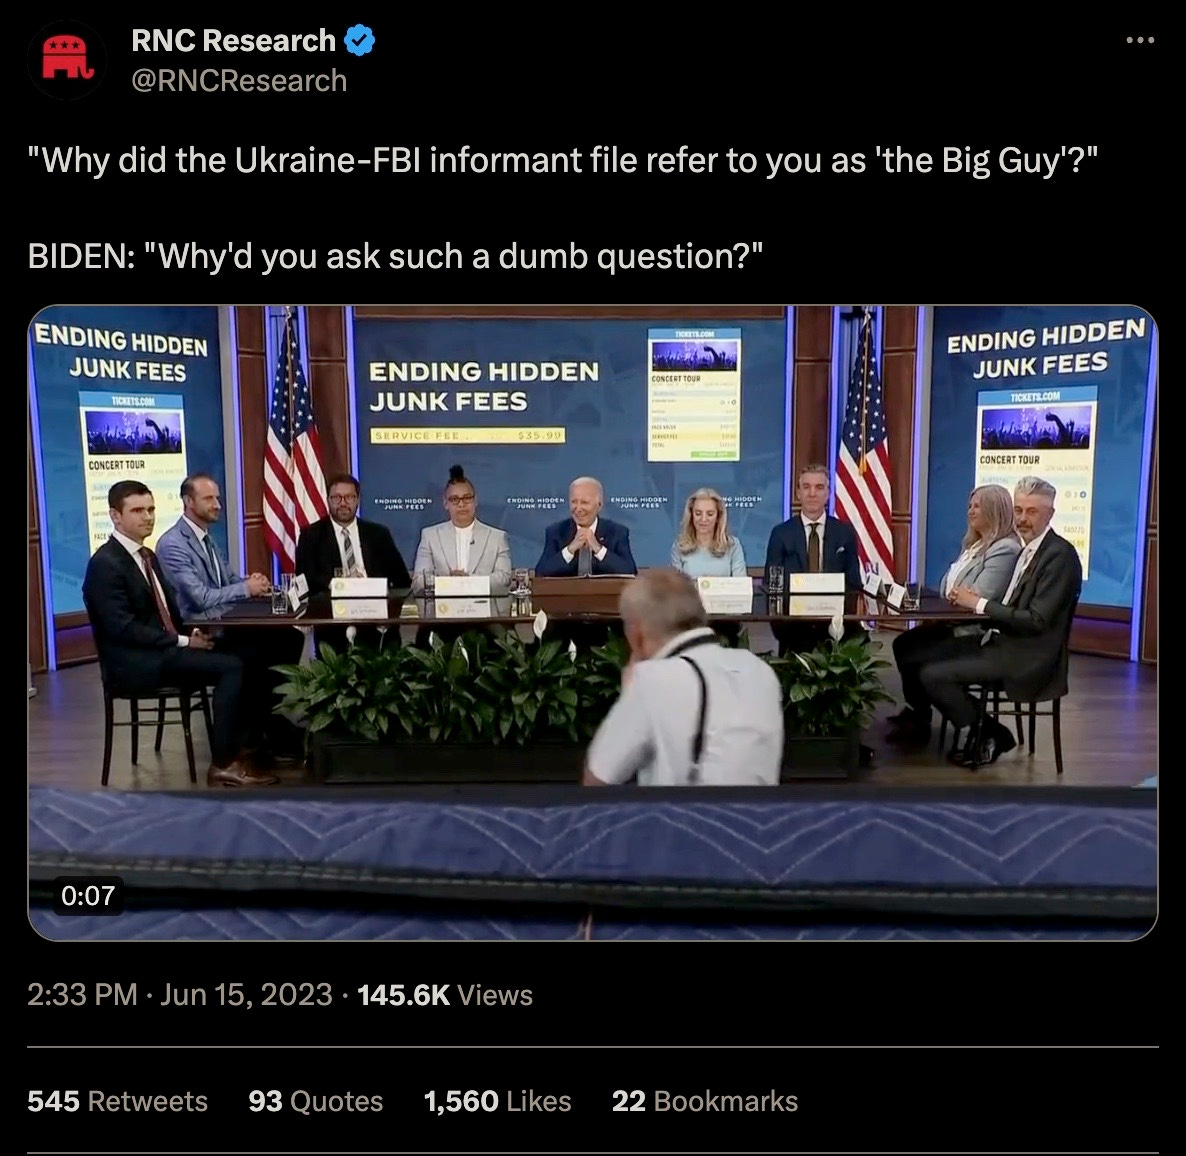
Task: Open the three-dot more options menu
Action: click(1140, 40)
